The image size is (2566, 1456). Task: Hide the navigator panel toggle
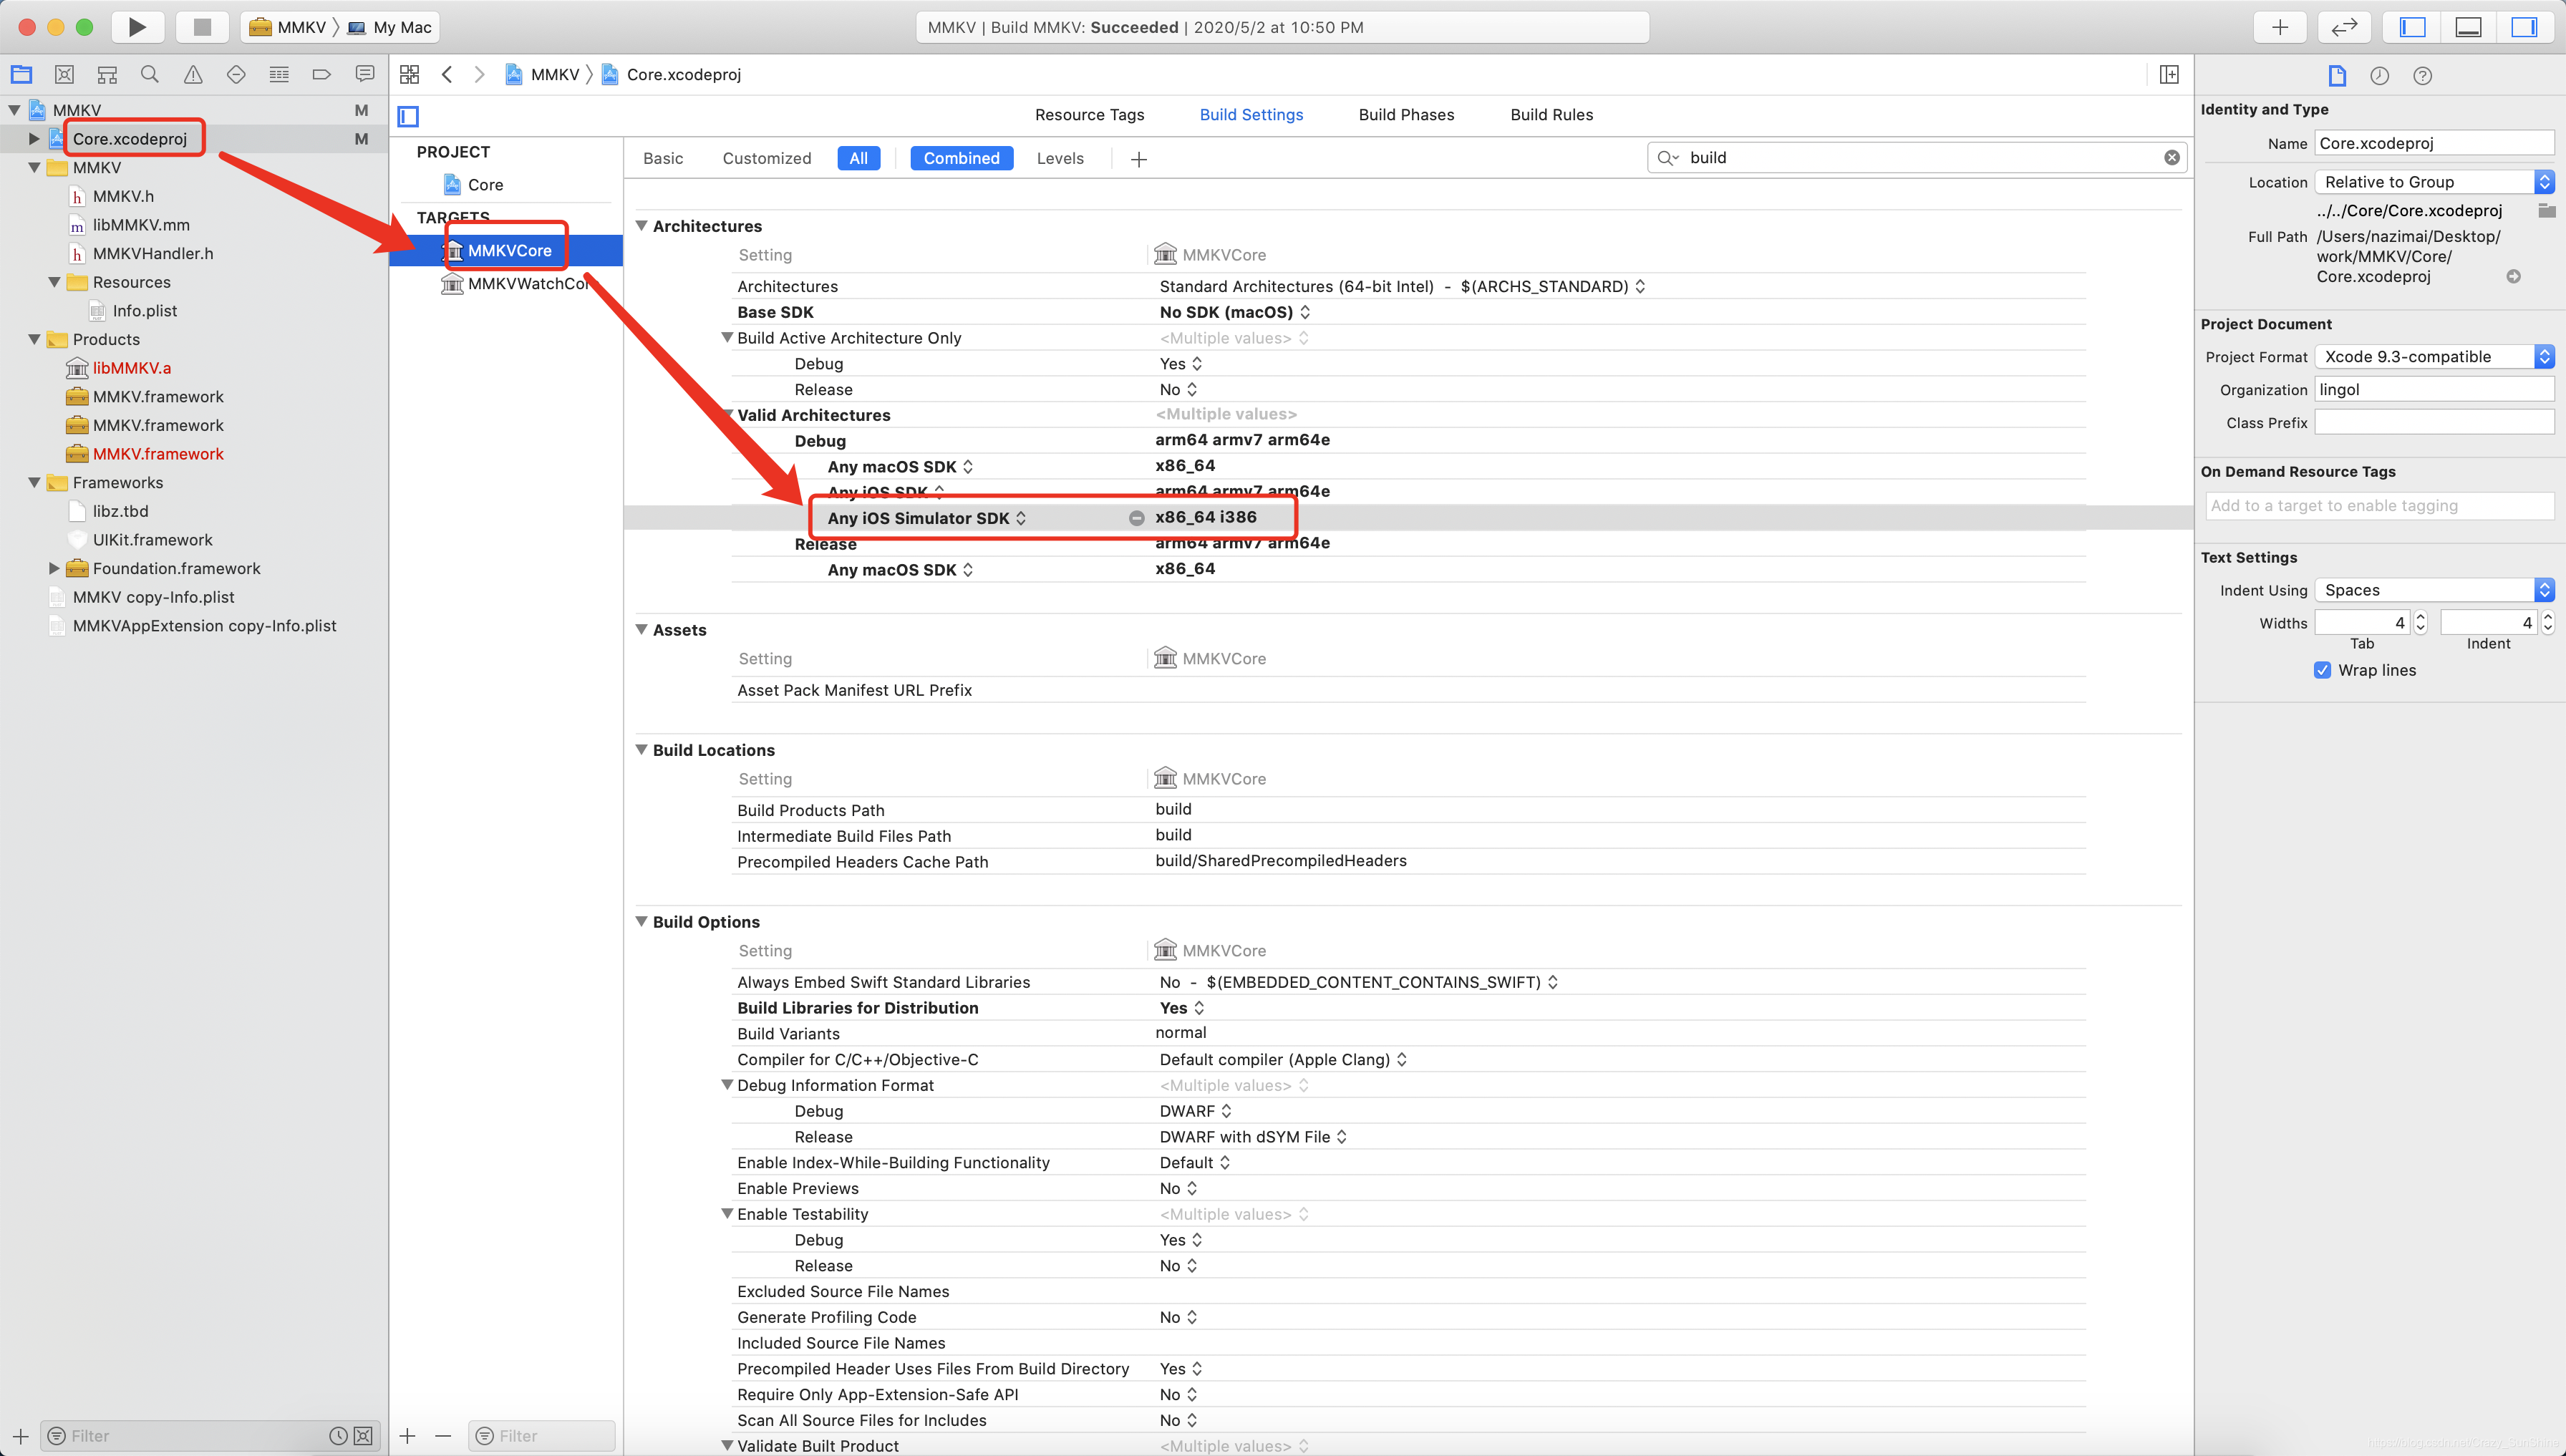point(2412,27)
